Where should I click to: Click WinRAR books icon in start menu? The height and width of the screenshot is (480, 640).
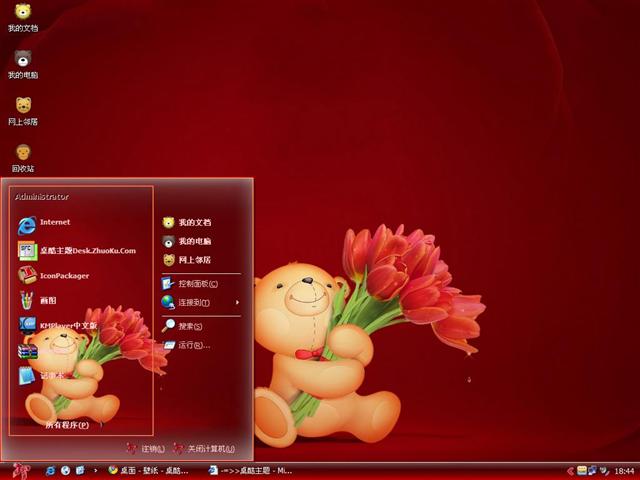click(x=27, y=351)
